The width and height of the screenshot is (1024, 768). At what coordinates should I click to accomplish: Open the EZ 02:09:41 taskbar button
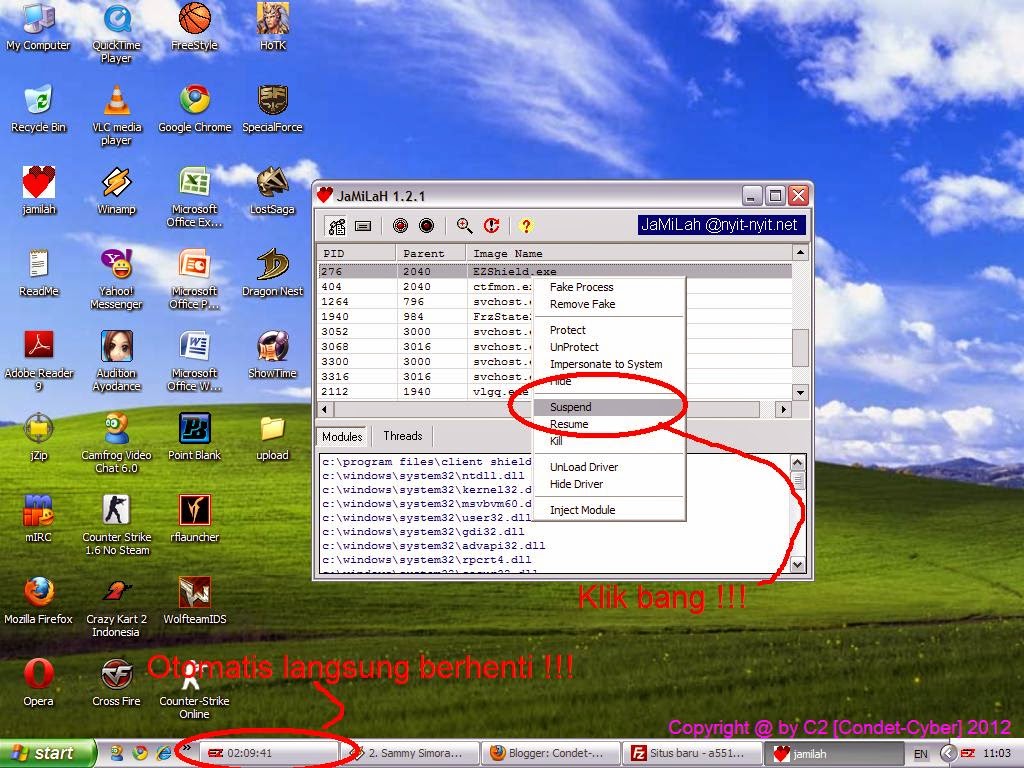[268, 753]
